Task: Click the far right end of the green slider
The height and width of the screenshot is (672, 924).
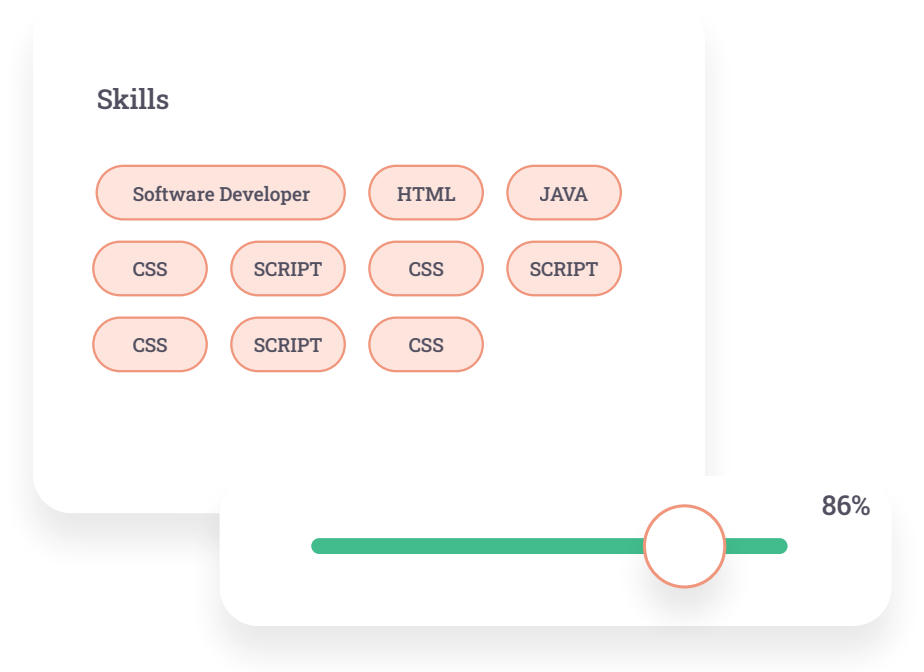Action: pyautogui.click(x=781, y=546)
